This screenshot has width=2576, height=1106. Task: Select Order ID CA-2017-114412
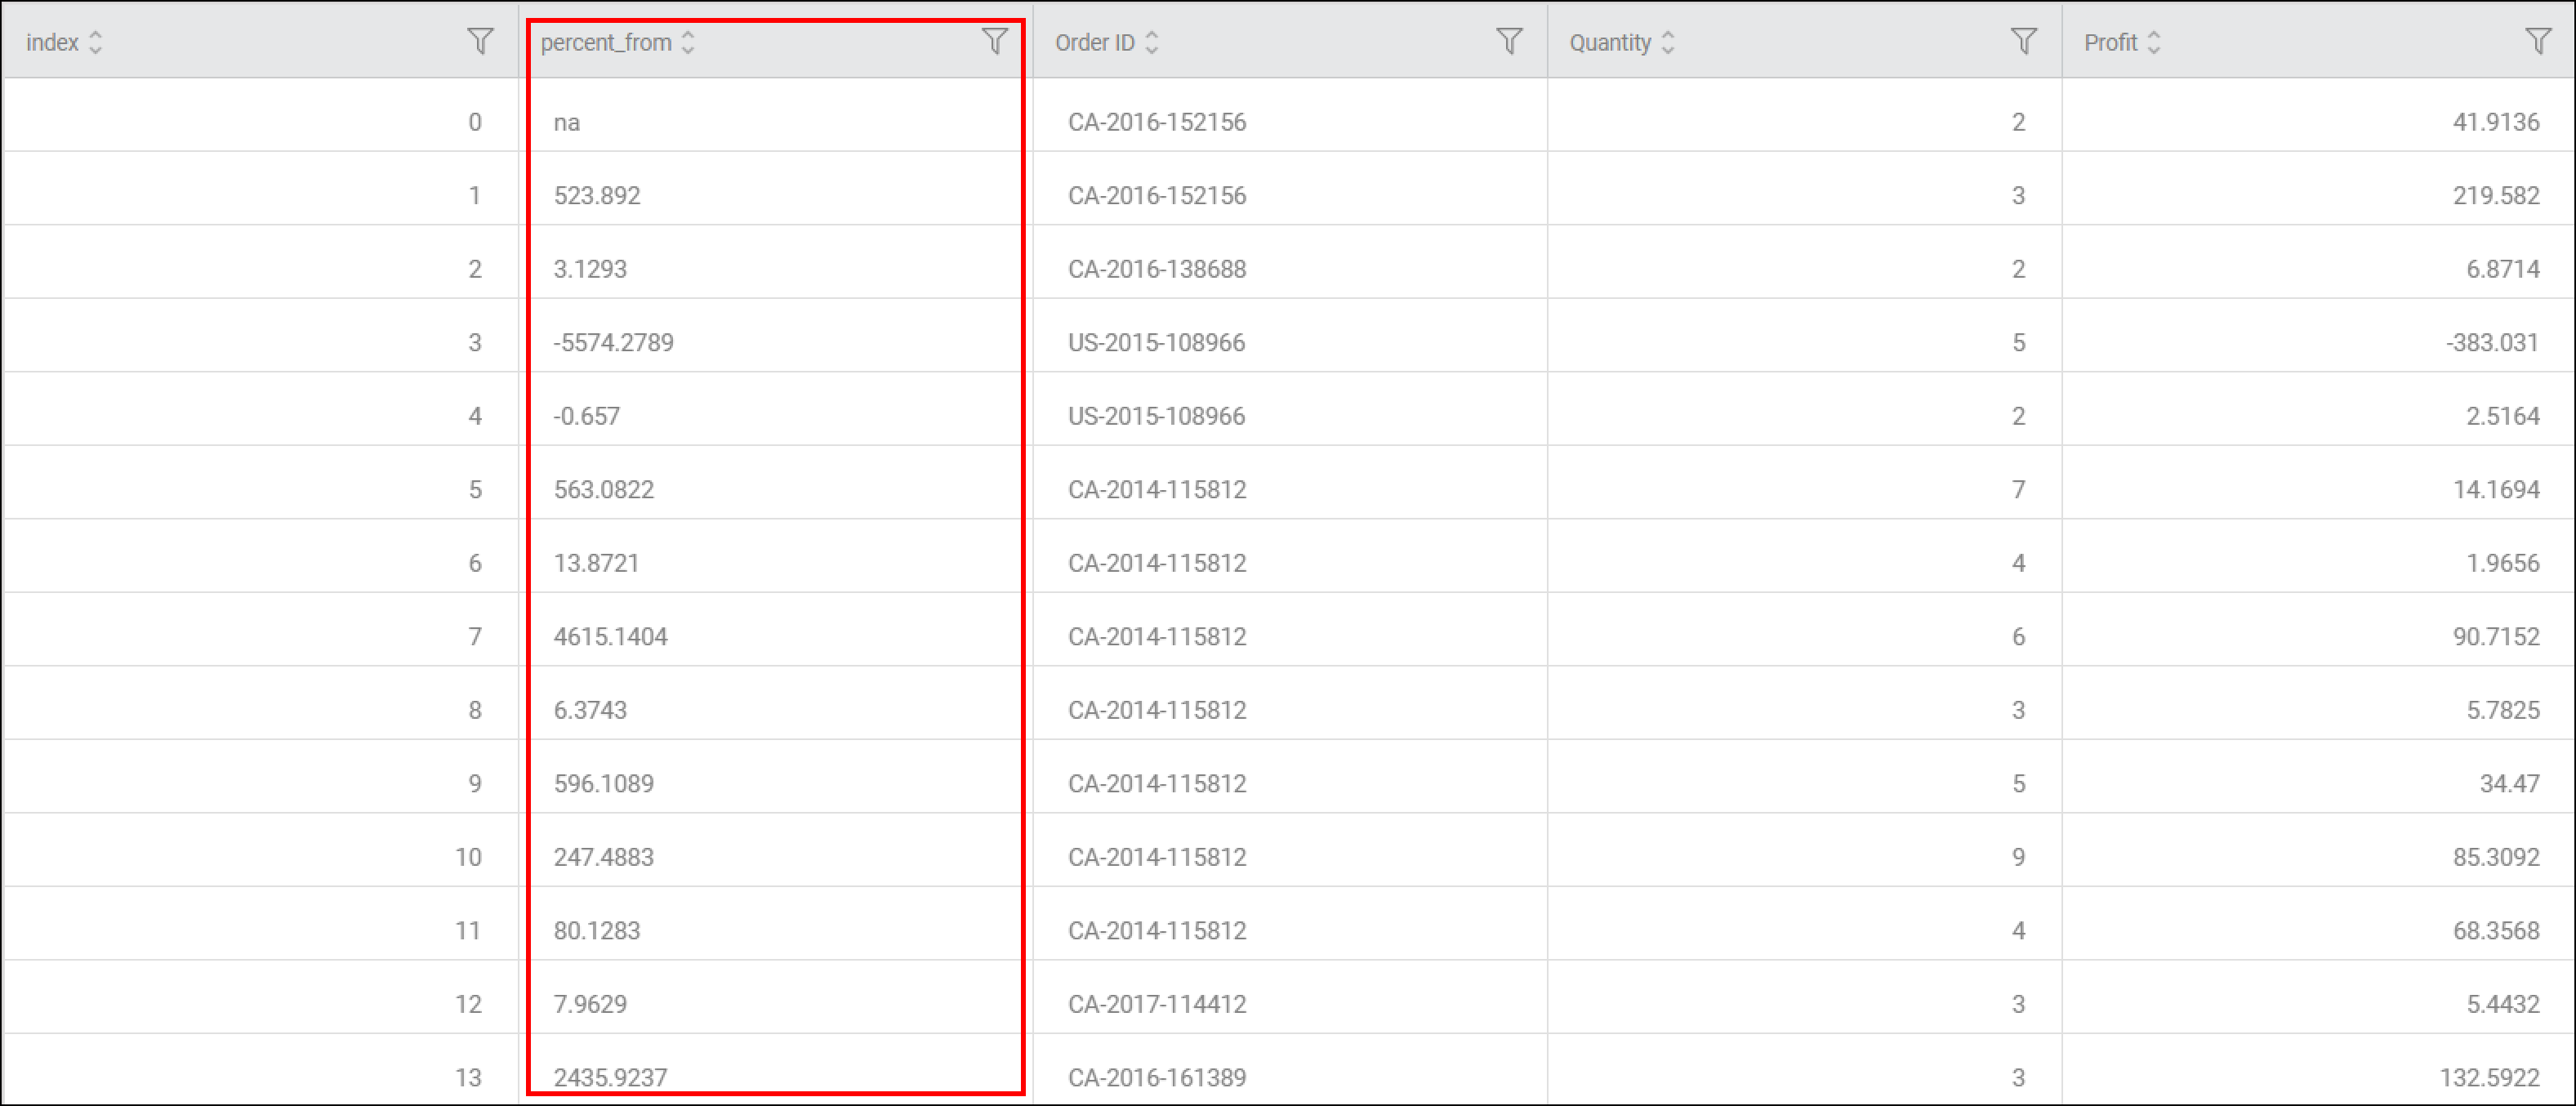1157,1004
